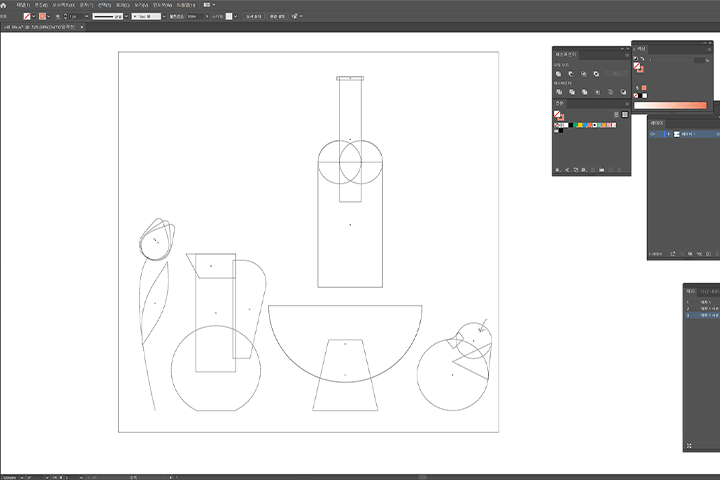
Task: Open the 보기 (View) menu
Action: [141, 5]
